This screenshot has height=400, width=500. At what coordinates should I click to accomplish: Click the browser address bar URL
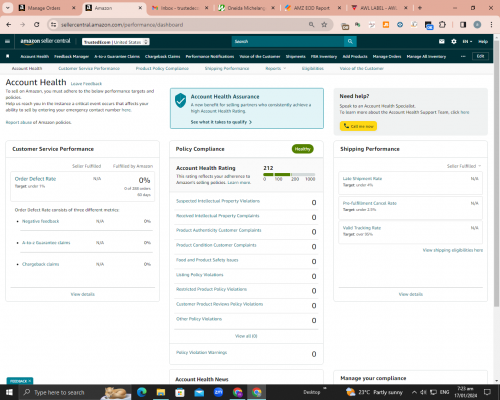coord(122,25)
